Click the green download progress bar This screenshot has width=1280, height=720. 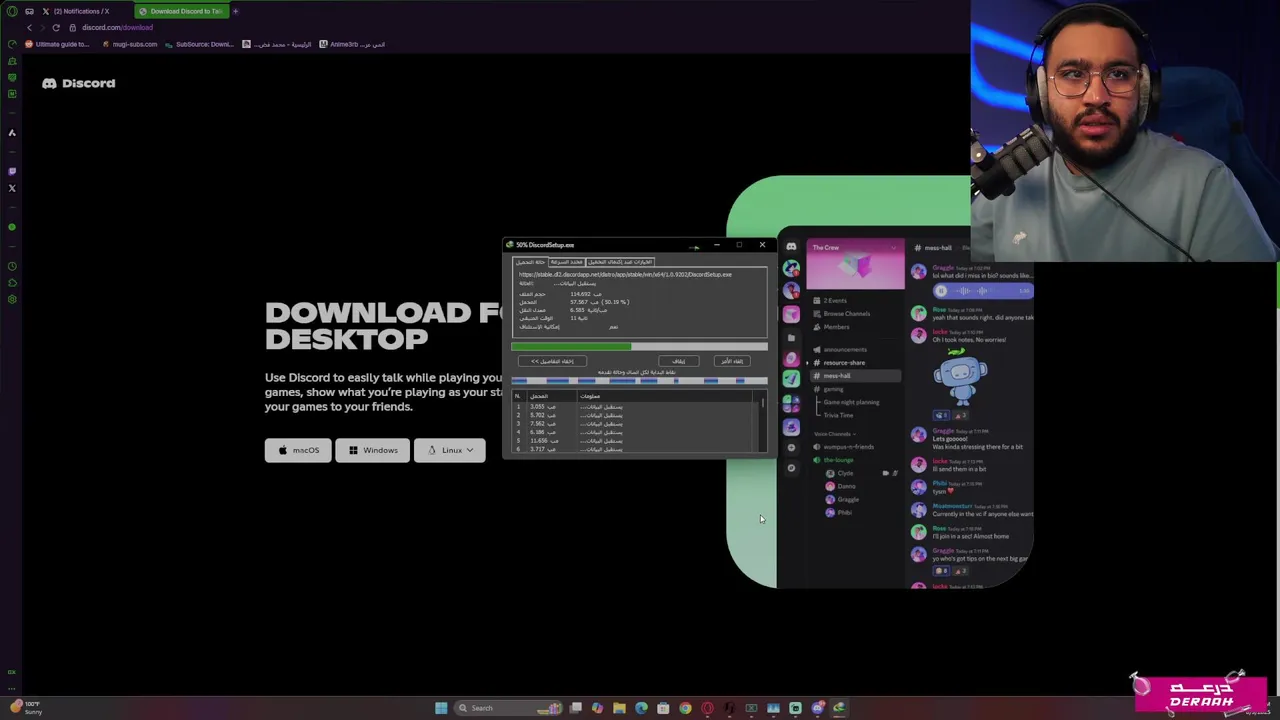(639, 346)
